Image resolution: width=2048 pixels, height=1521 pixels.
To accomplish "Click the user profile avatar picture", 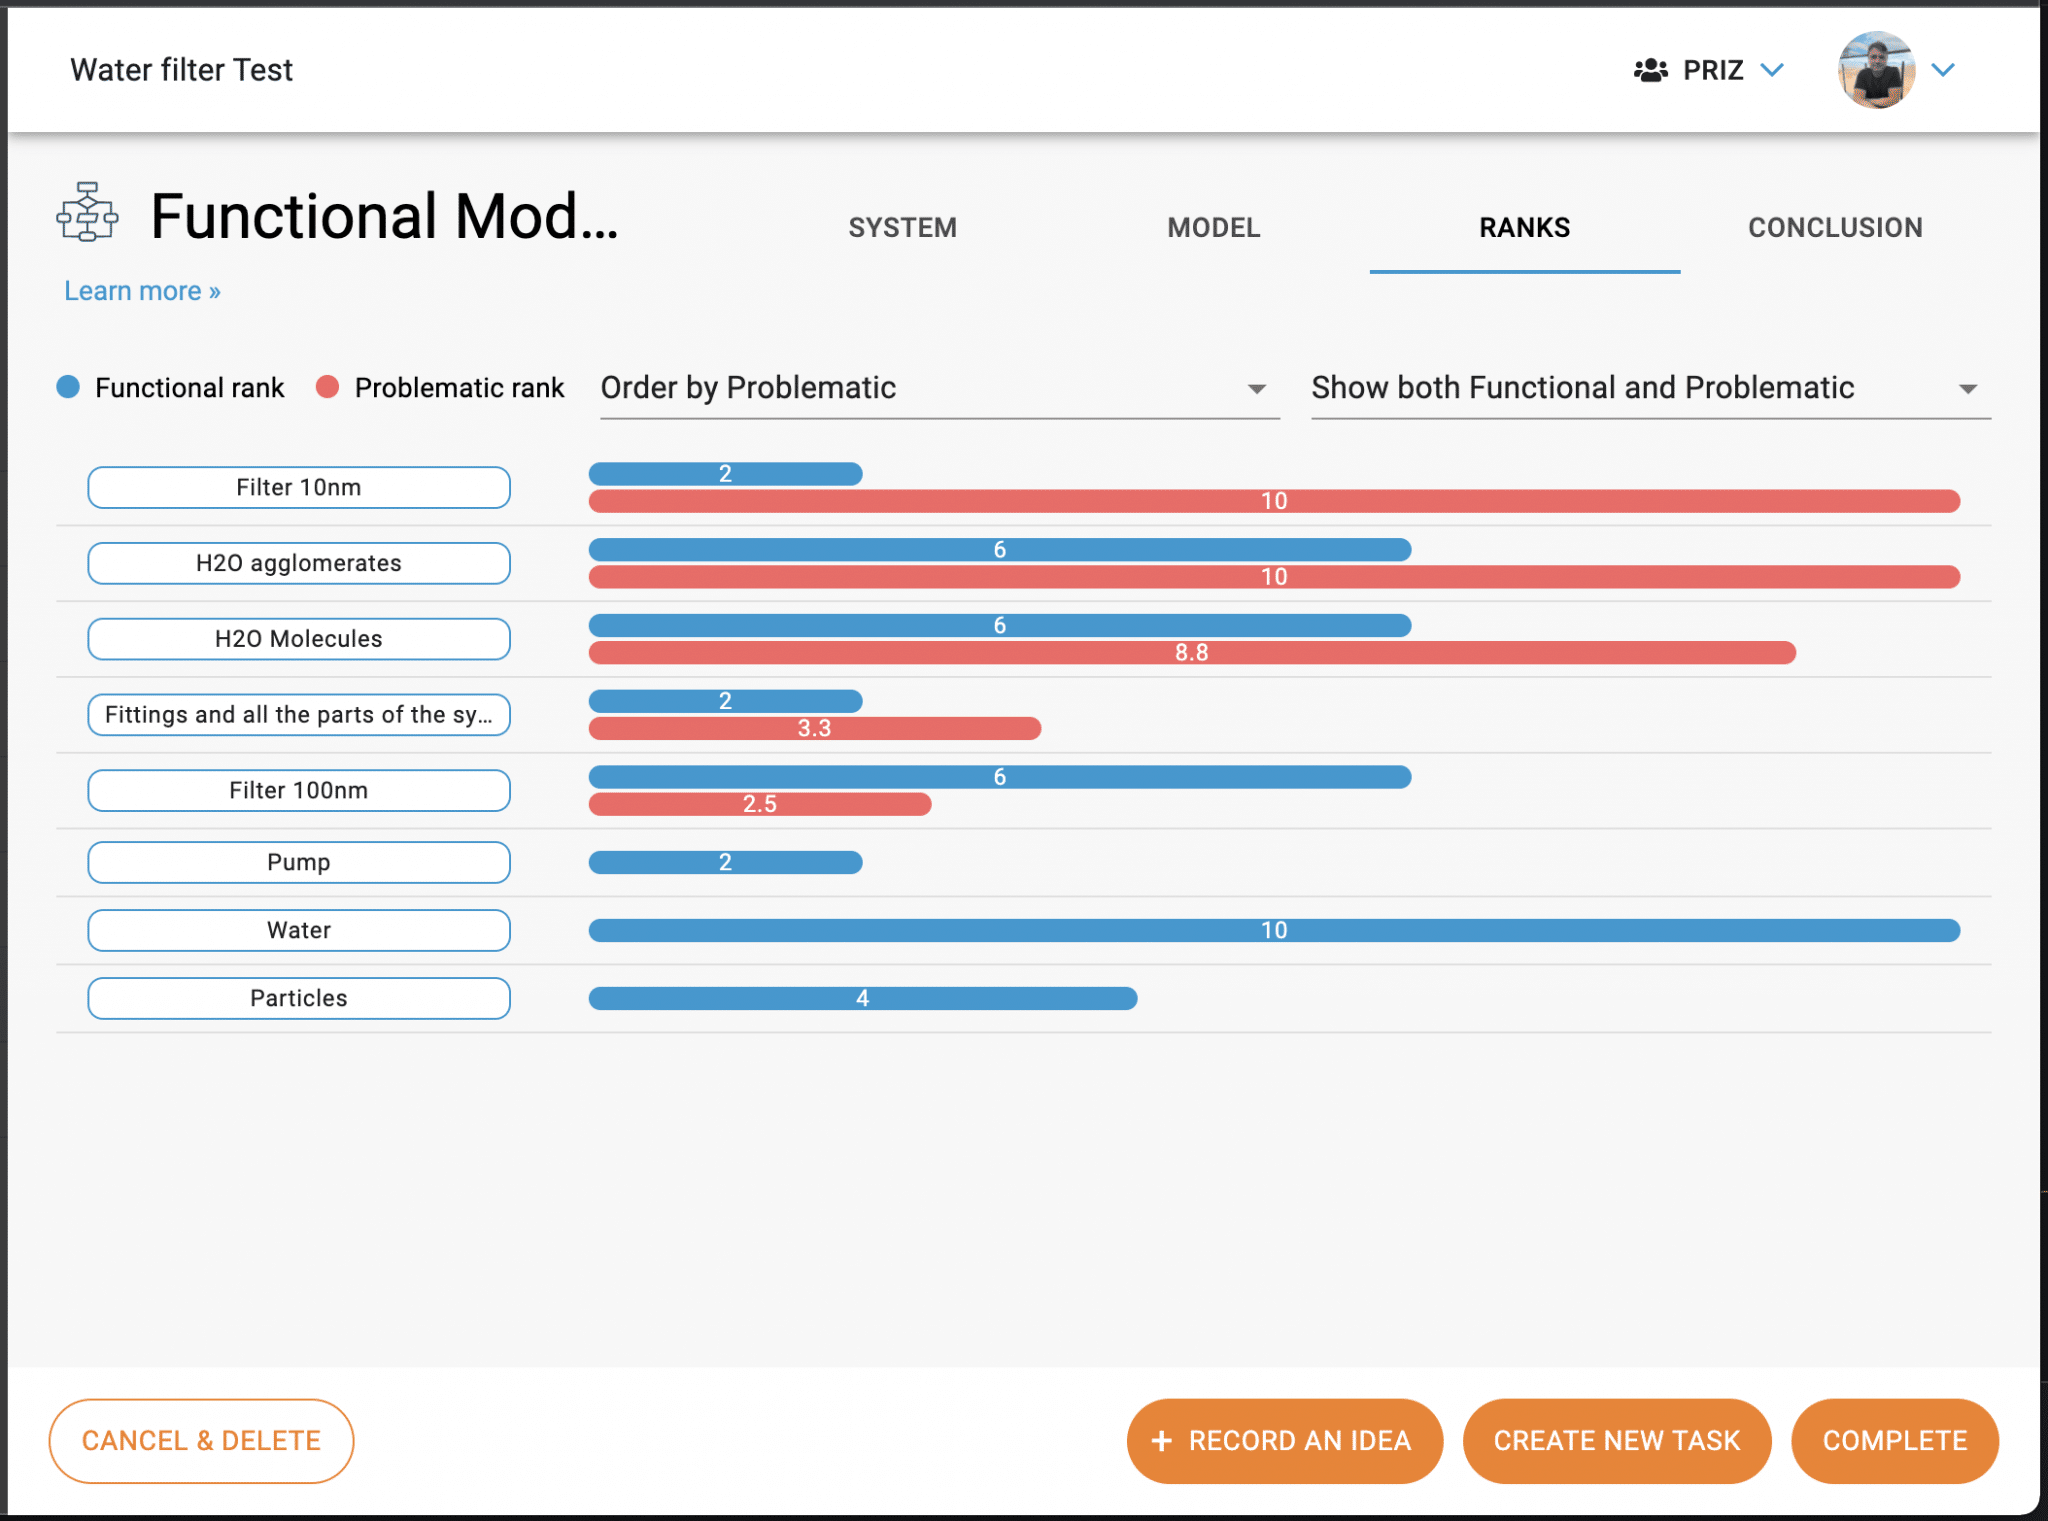I will (x=1877, y=71).
